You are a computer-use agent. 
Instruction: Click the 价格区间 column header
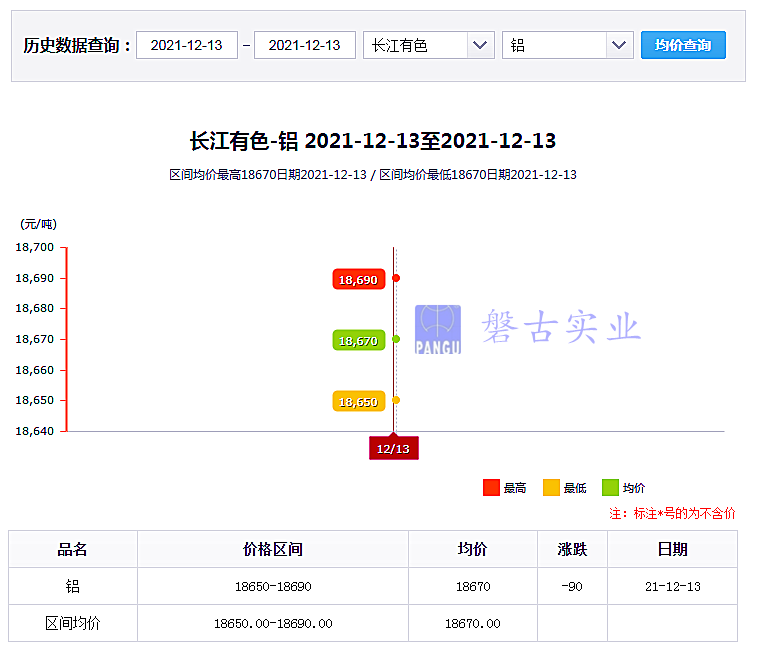point(273,549)
